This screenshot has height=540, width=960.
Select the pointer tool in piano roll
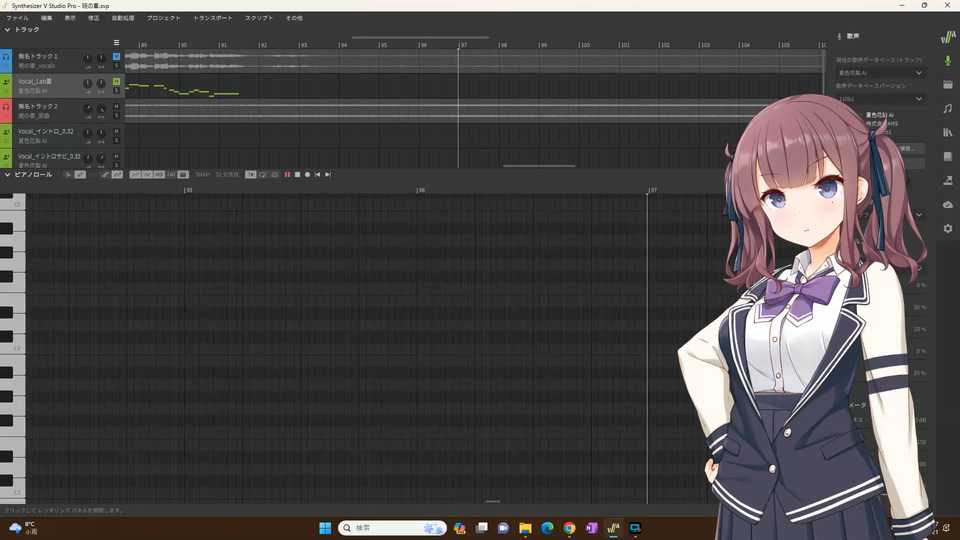point(68,174)
